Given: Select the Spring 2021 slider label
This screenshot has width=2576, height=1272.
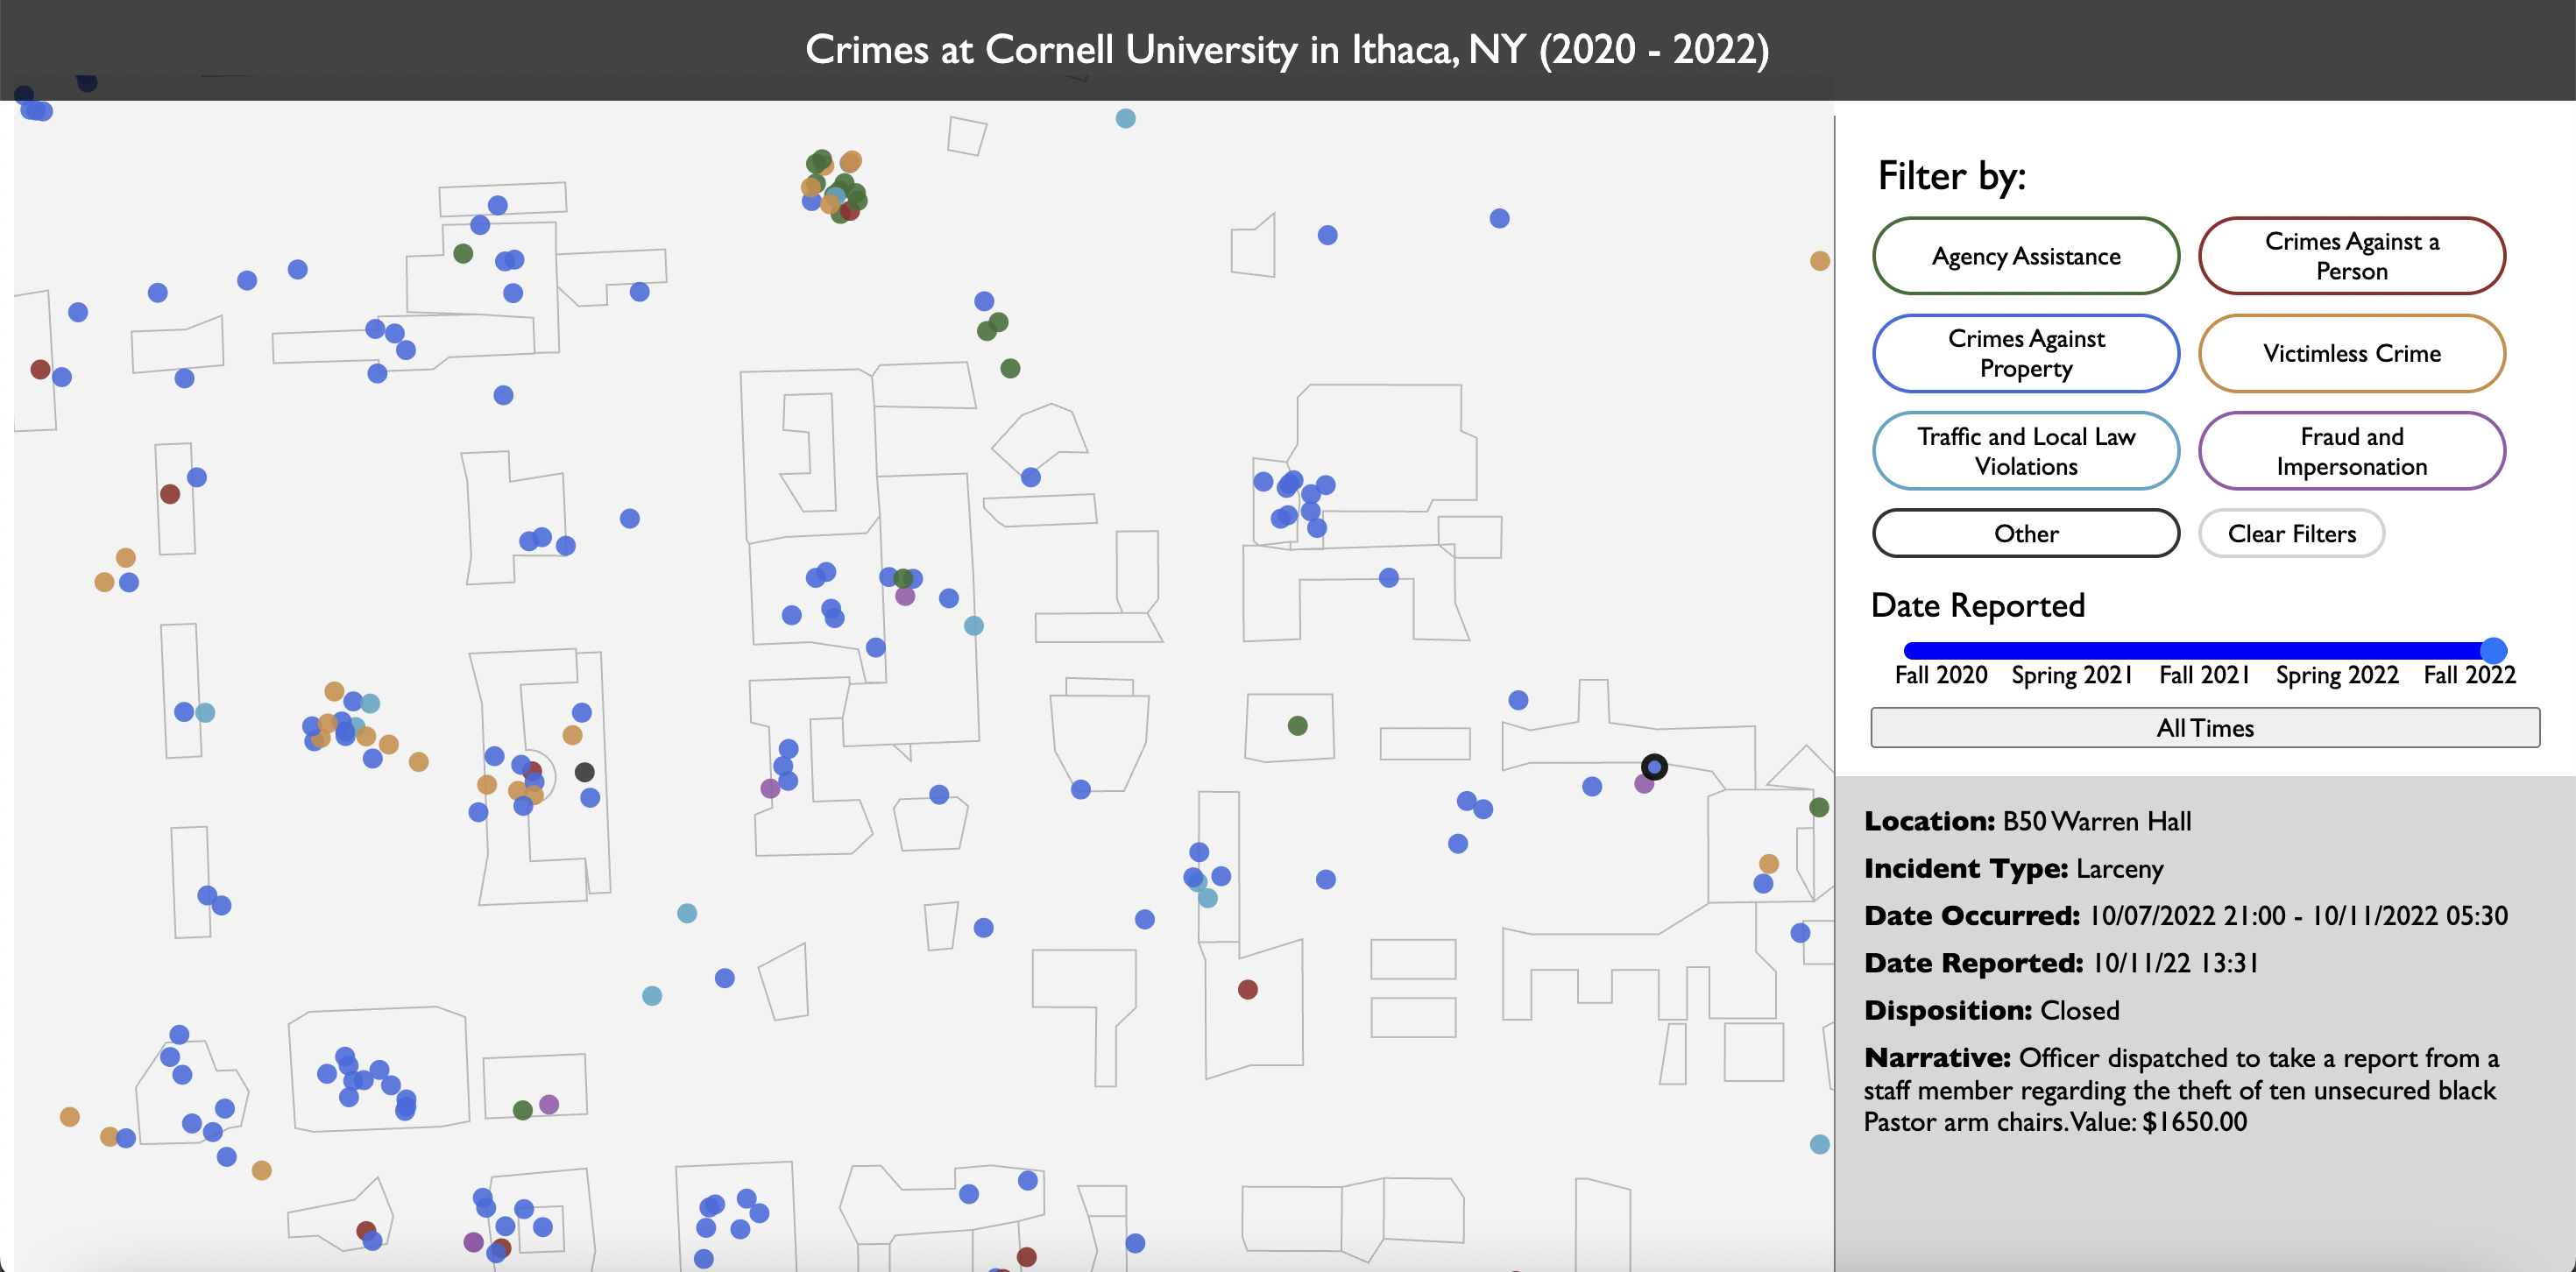Looking at the screenshot, I should 2072,675.
